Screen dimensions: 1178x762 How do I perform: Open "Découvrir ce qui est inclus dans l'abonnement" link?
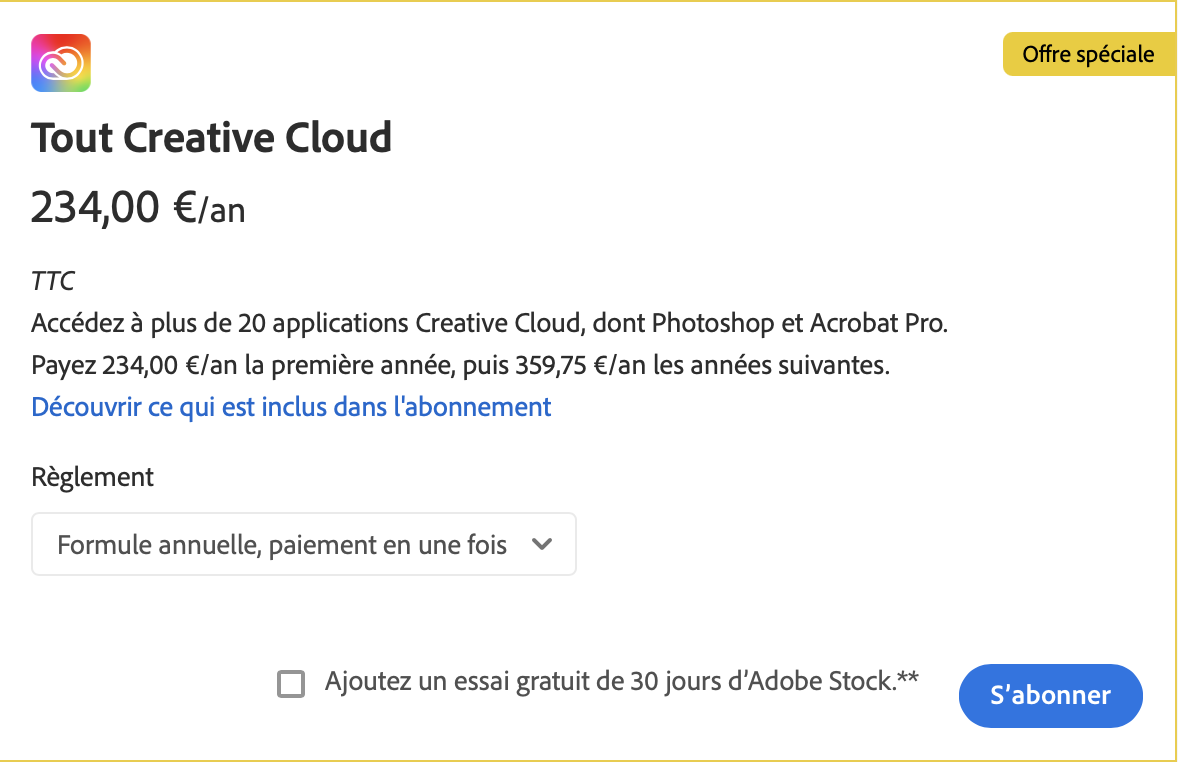tap(291, 407)
